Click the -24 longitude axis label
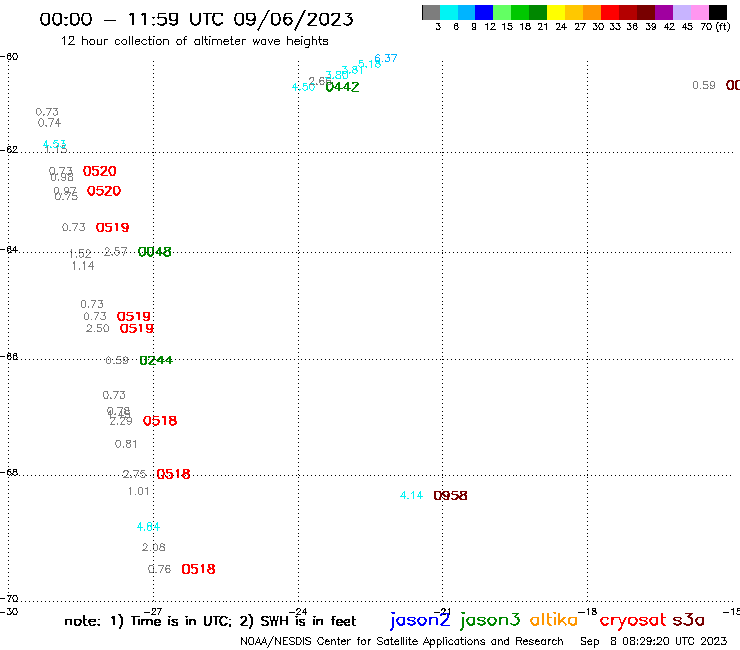The image size is (740, 650). 298,611
